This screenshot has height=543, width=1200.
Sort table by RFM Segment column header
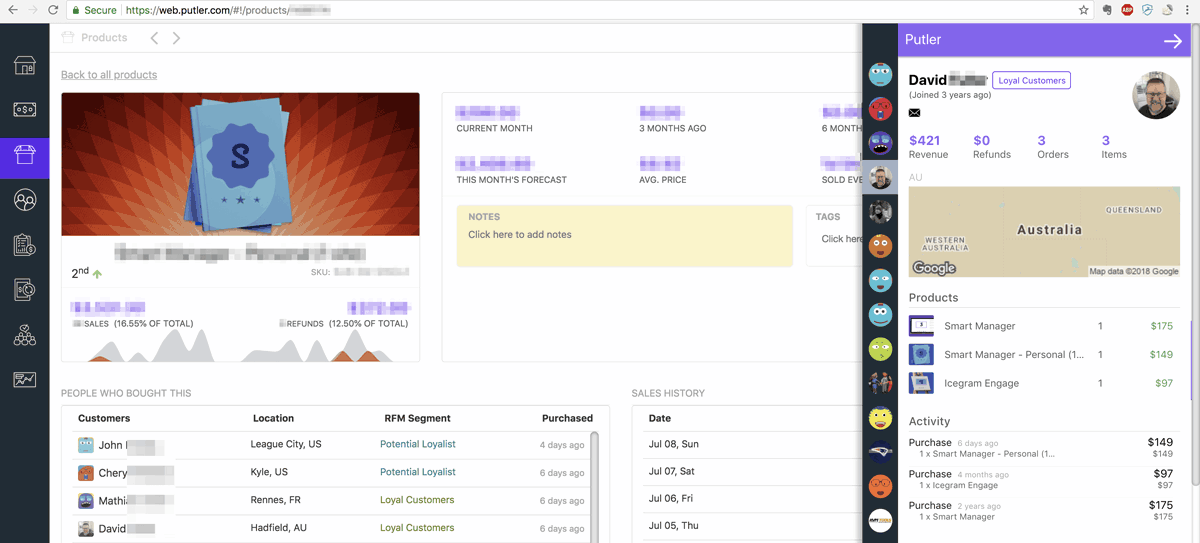(x=417, y=418)
